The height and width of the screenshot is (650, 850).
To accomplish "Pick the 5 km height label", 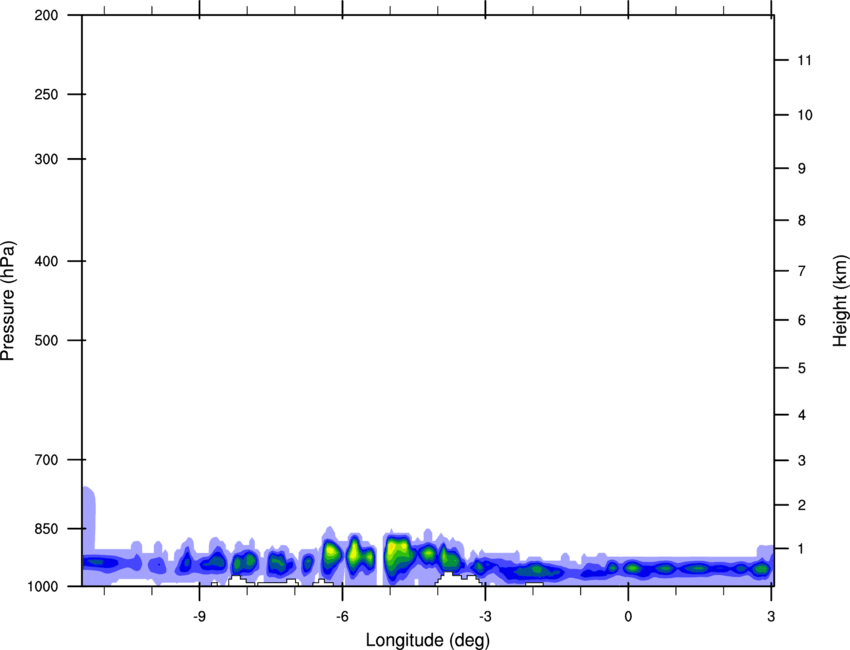I will pos(802,369).
